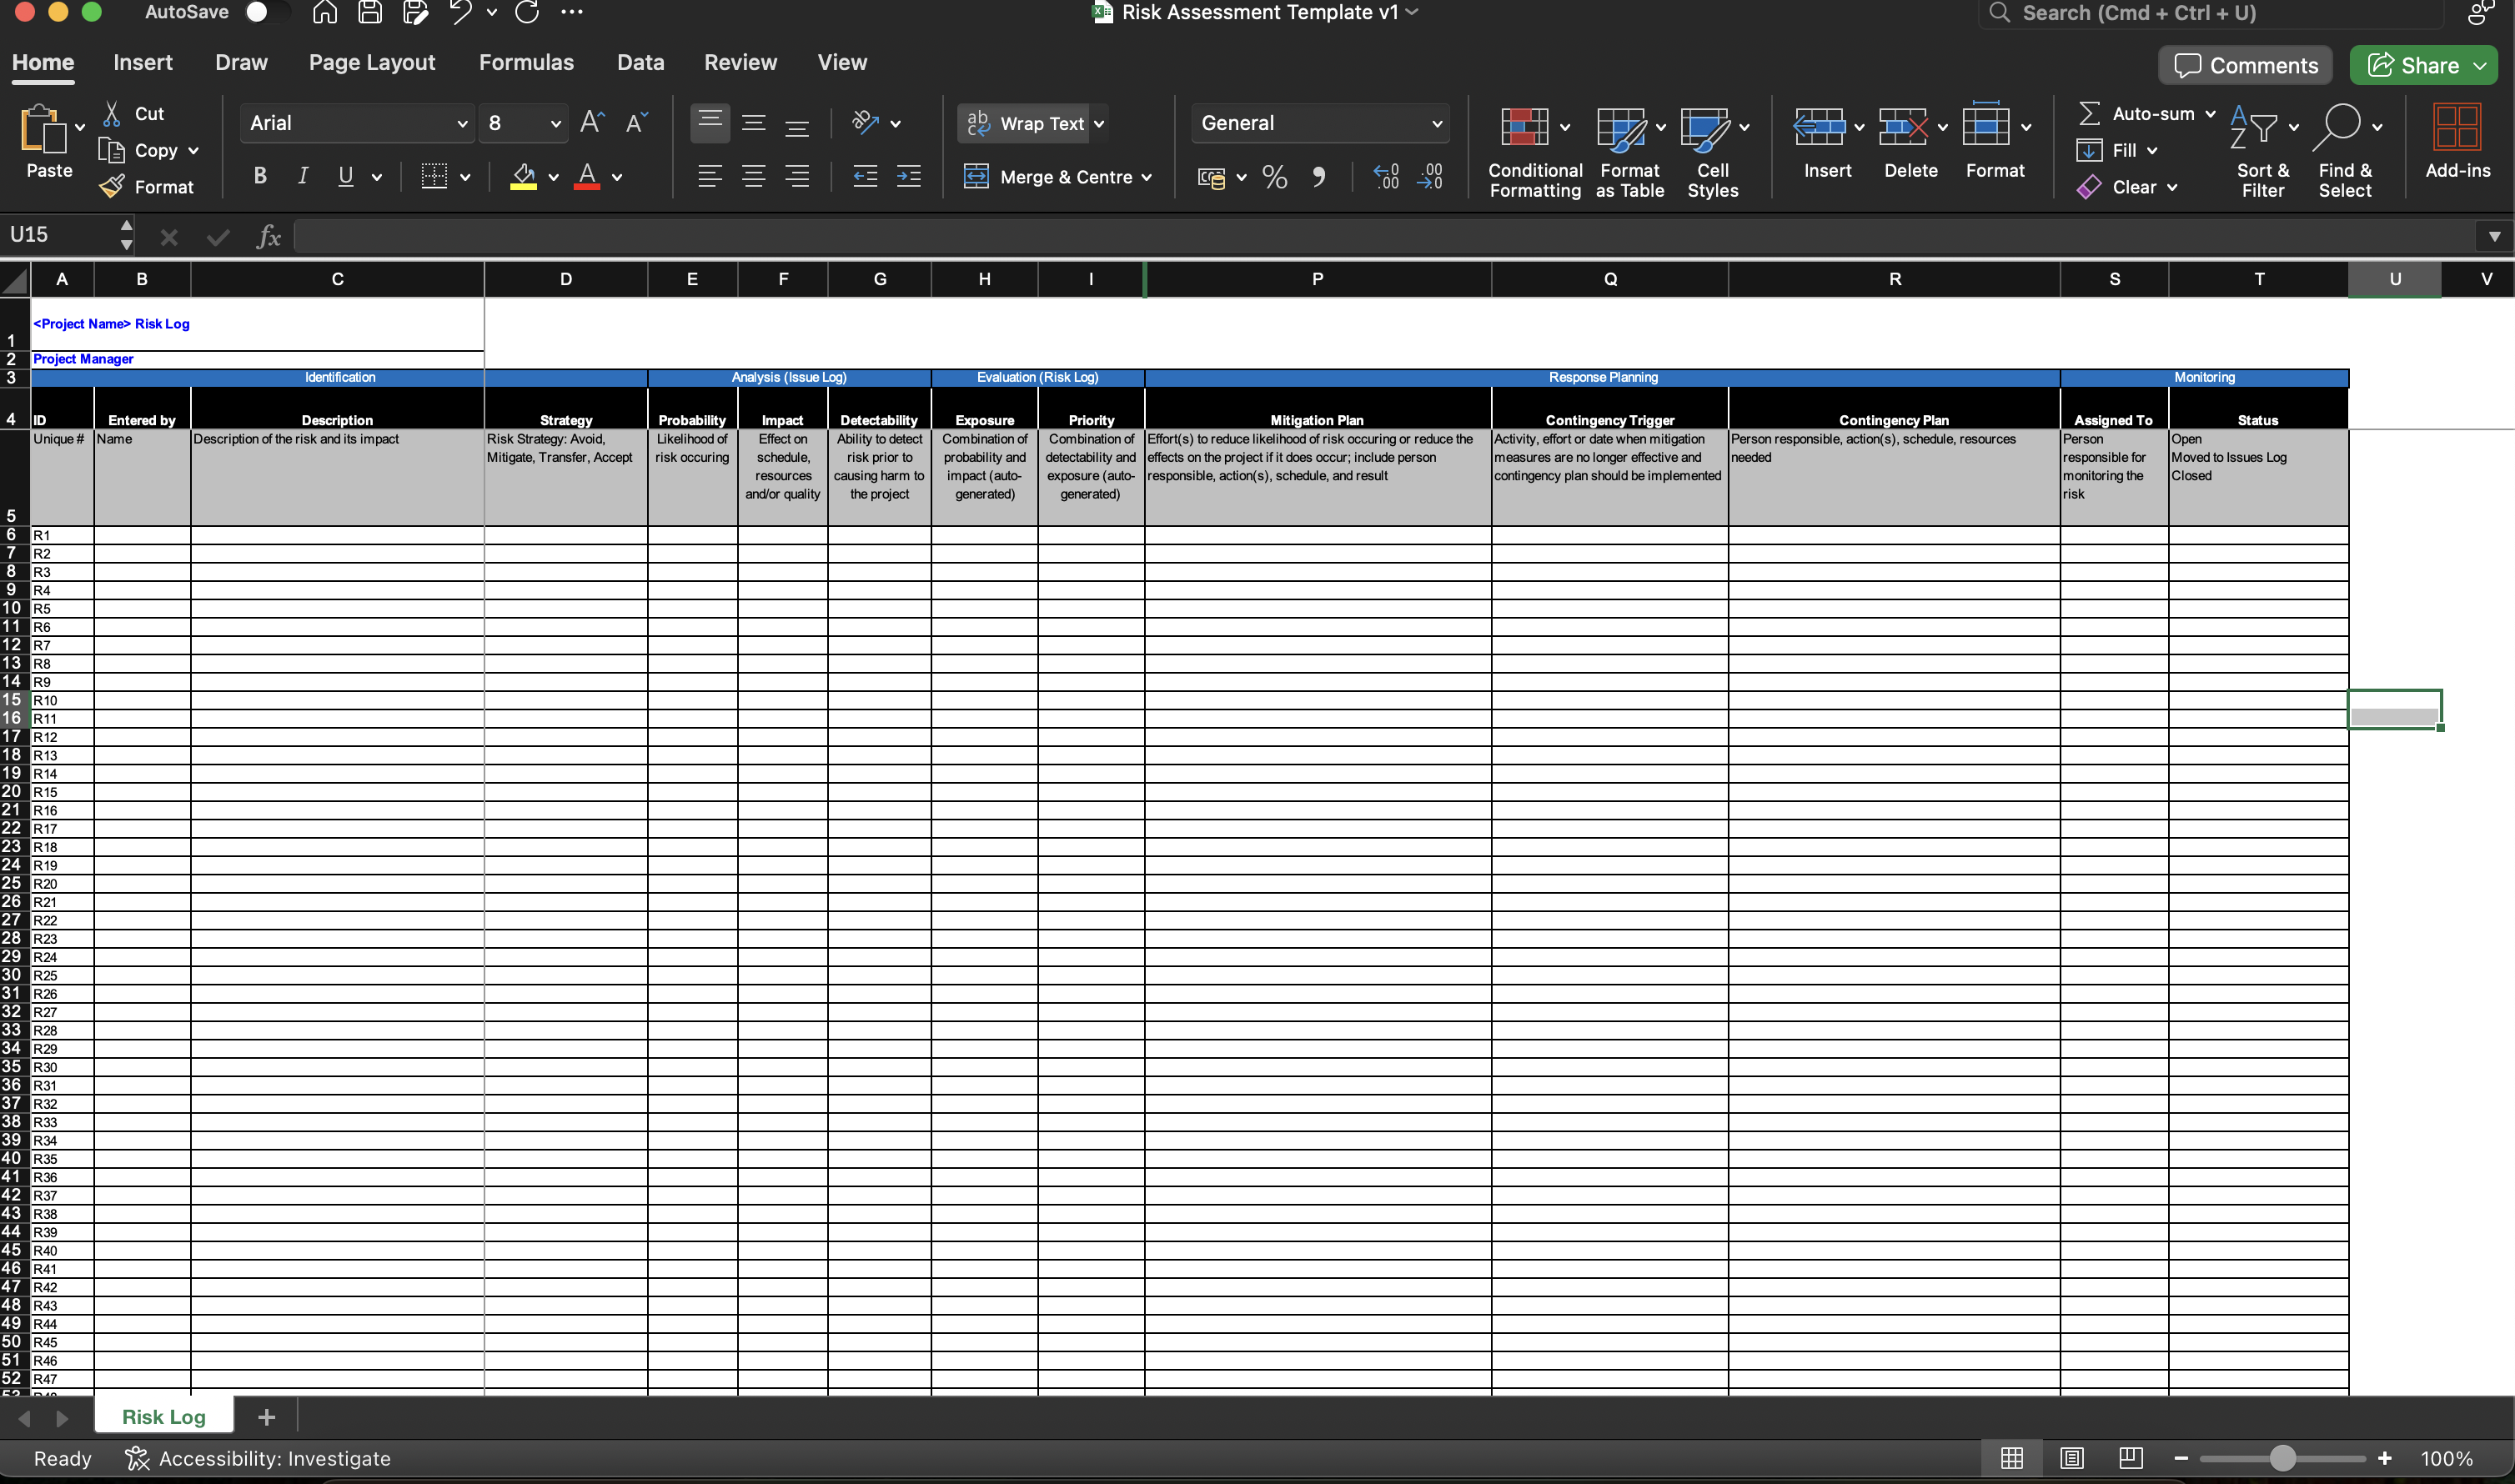The width and height of the screenshot is (2515, 1484).
Task: Click the Borders icon
Action: click(x=434, y=177)
